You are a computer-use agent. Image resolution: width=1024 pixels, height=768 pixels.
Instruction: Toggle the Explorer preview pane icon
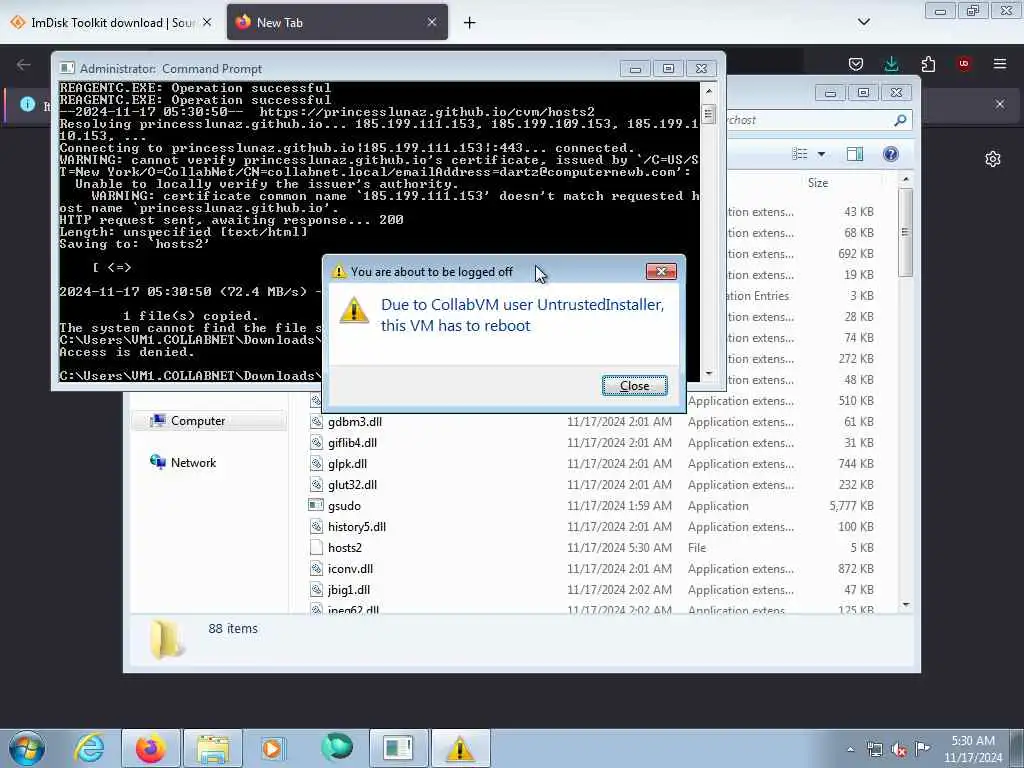pyautogui.click(x=855, y=154)
